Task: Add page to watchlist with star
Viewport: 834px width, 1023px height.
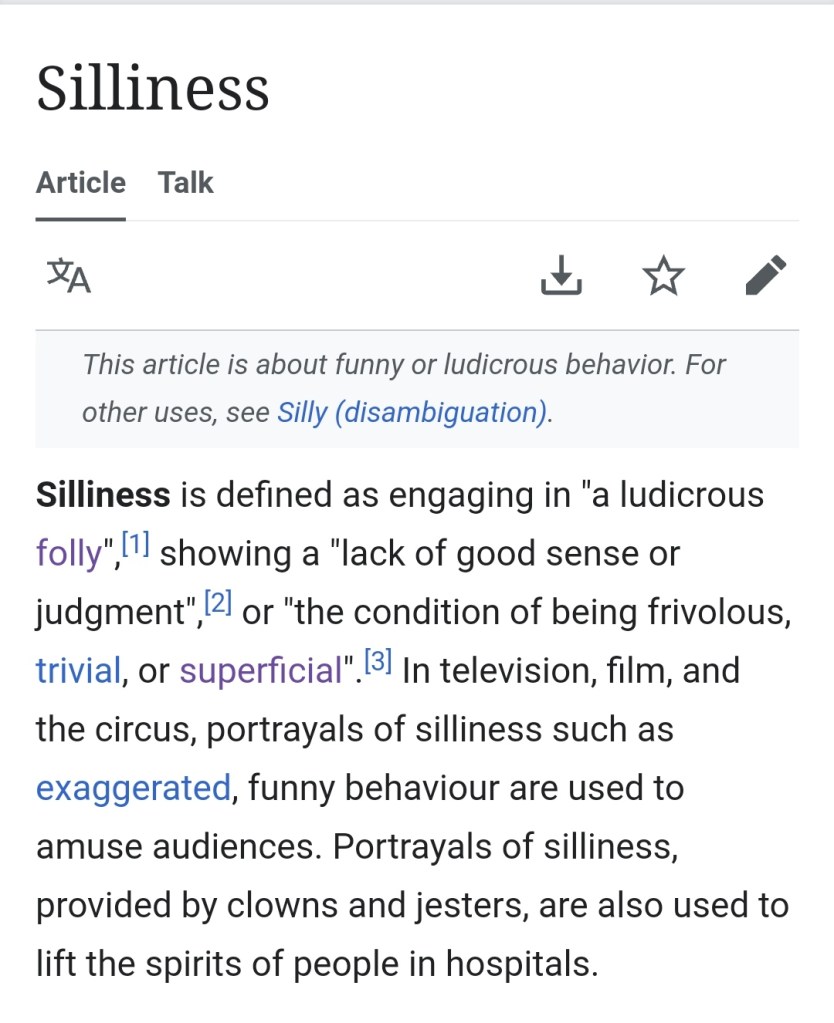Action: point(663,276)
